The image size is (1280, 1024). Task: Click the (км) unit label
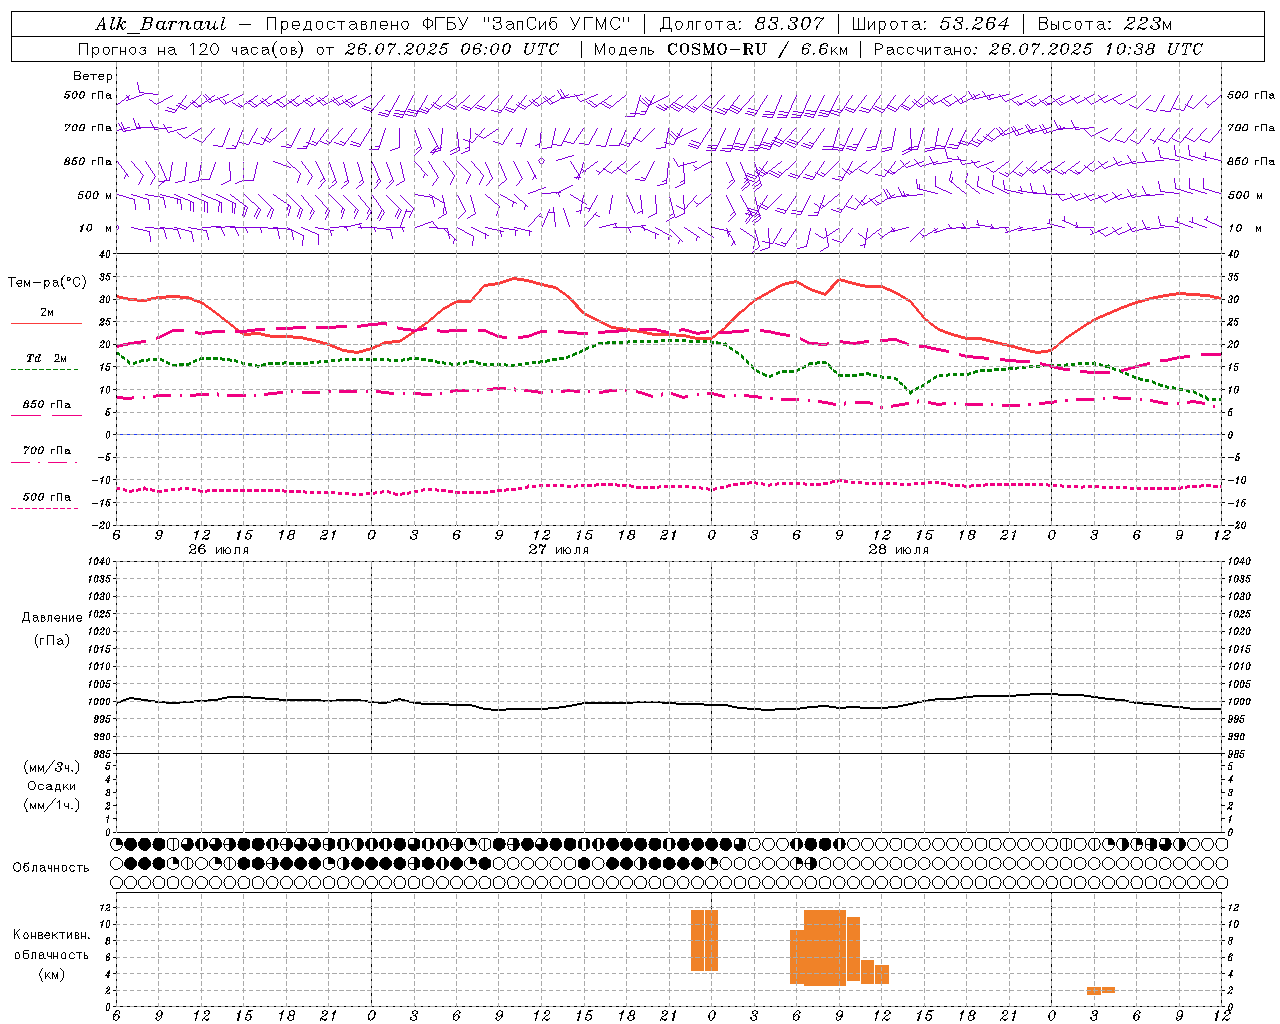click(x=52, y=974)
